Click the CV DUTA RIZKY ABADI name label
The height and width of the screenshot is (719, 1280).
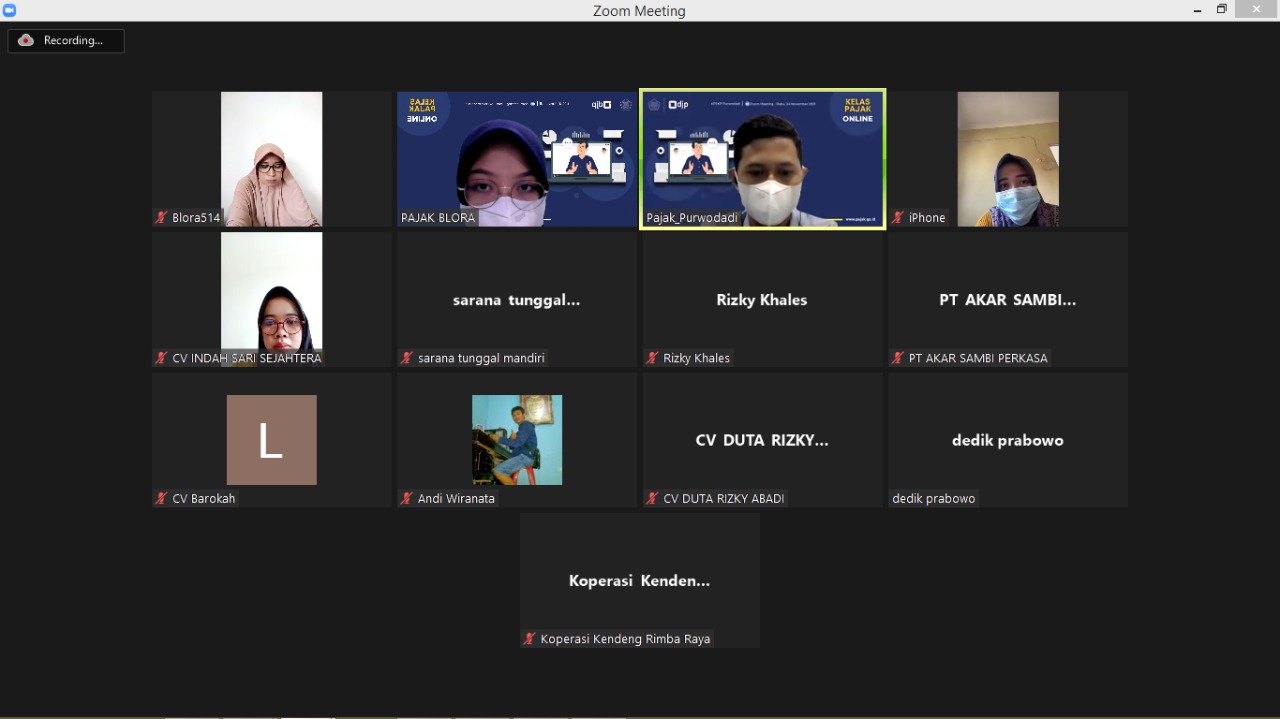coord(723,498)
